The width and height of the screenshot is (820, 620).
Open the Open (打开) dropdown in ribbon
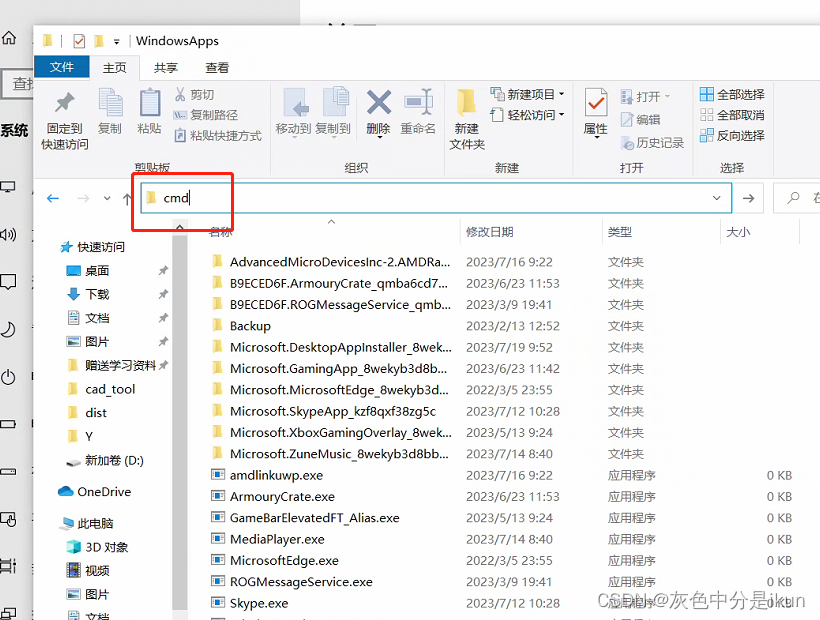(645, 97)
